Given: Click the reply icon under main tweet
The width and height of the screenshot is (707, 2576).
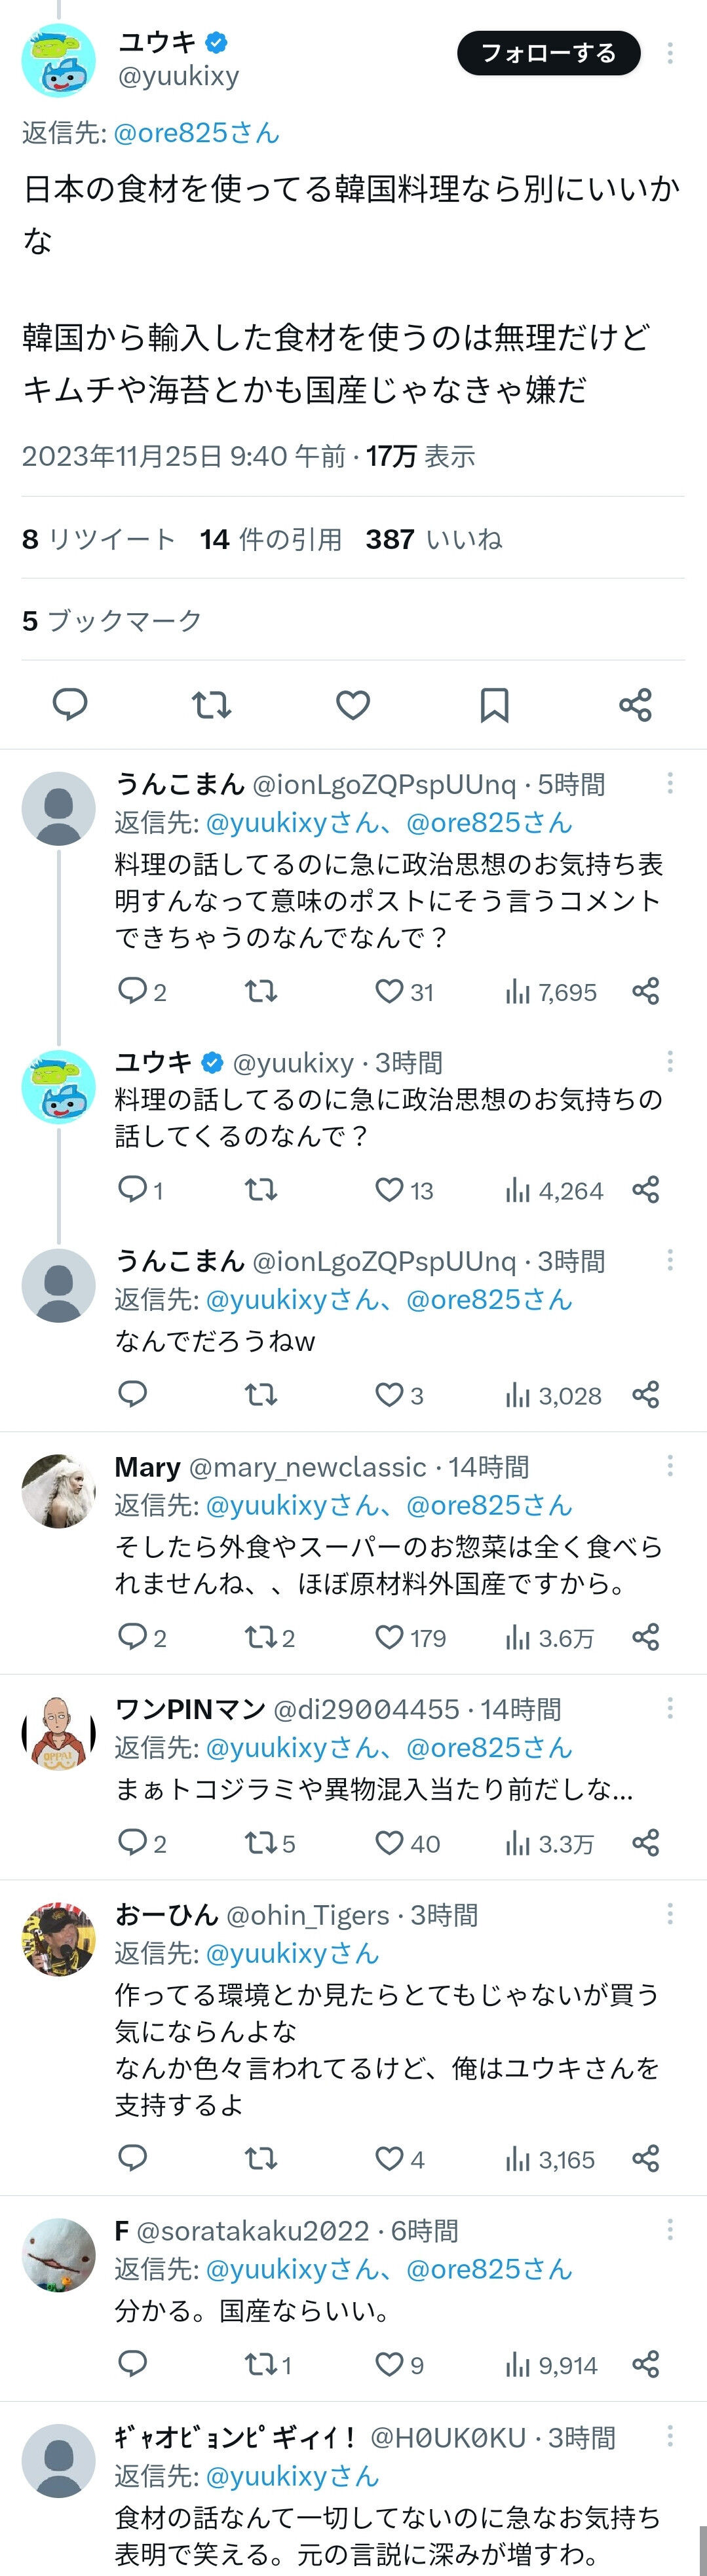Looking at the screenshot, I should (70, 705).
